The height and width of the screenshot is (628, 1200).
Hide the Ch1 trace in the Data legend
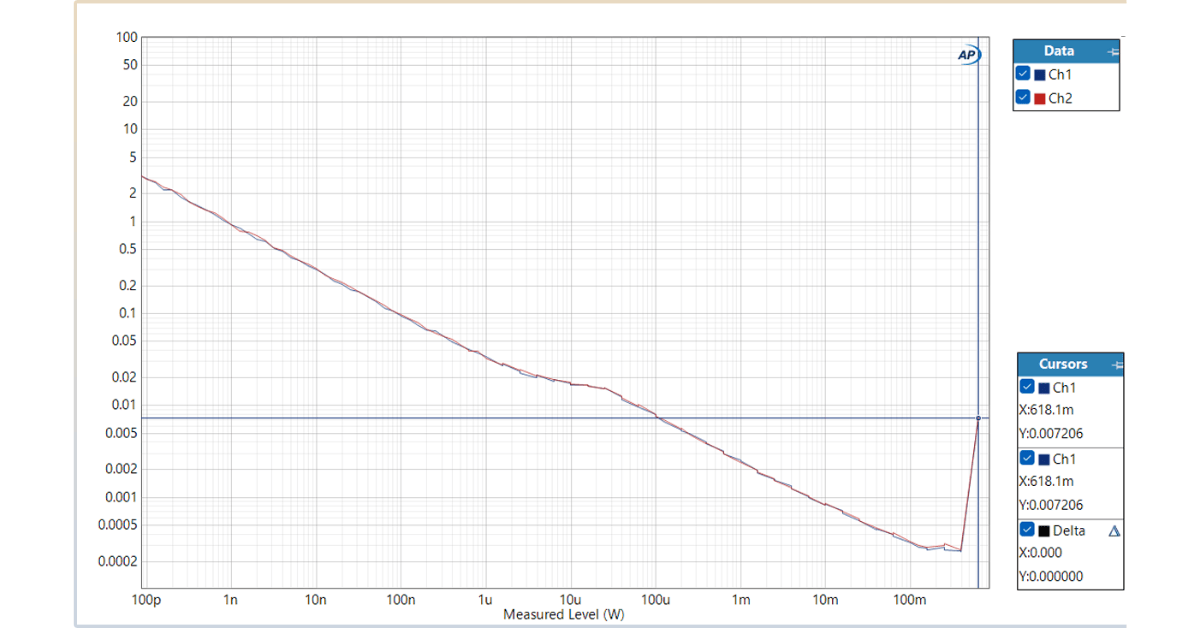click(x=1023, y=74)
